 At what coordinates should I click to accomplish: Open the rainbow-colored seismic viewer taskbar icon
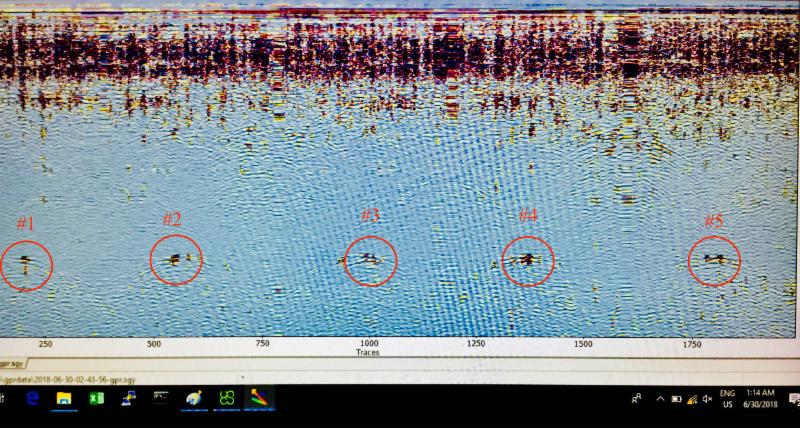(259, 399)
